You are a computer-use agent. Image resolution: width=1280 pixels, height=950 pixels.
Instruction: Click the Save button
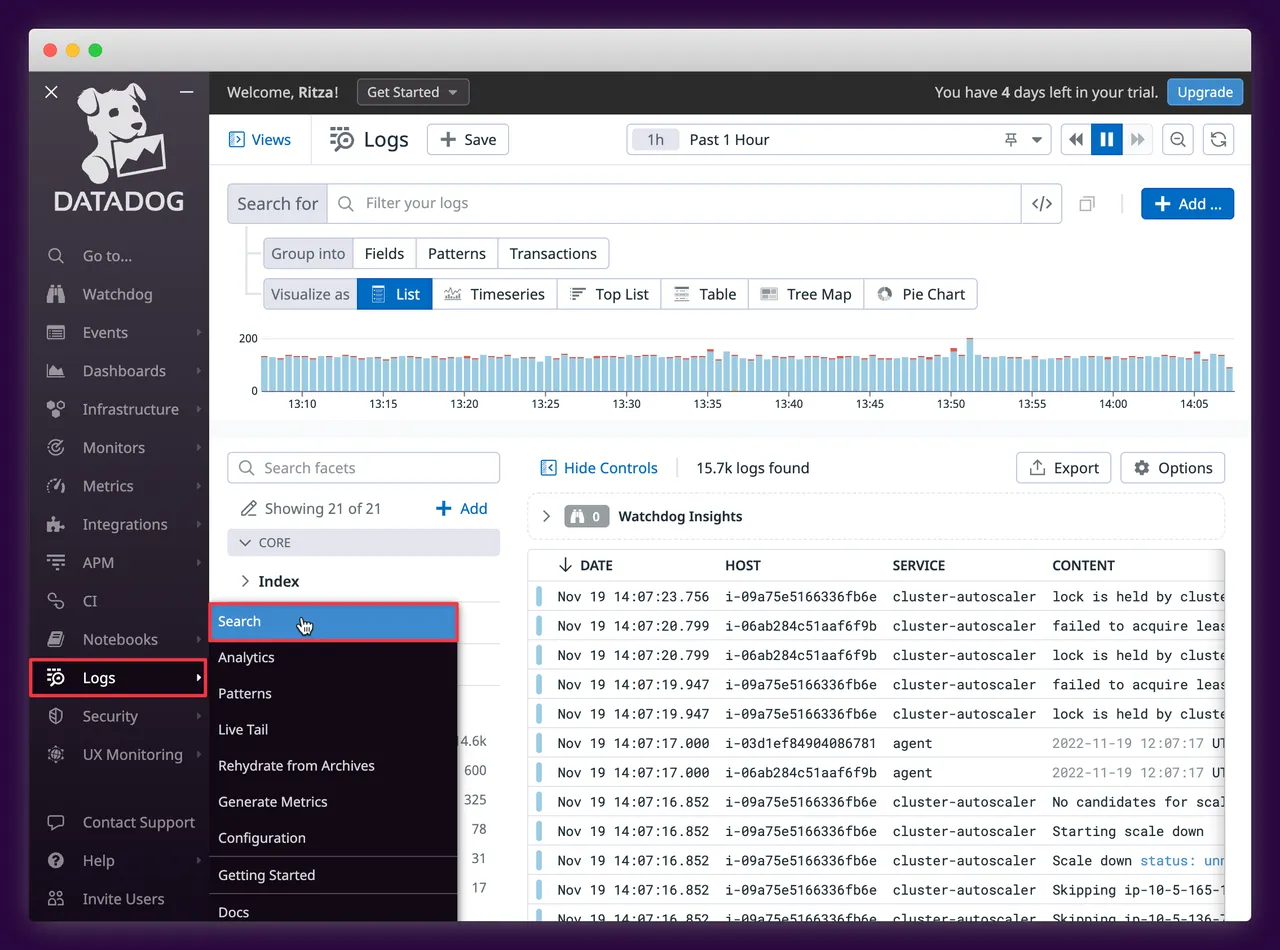click(x=468, y=140)
